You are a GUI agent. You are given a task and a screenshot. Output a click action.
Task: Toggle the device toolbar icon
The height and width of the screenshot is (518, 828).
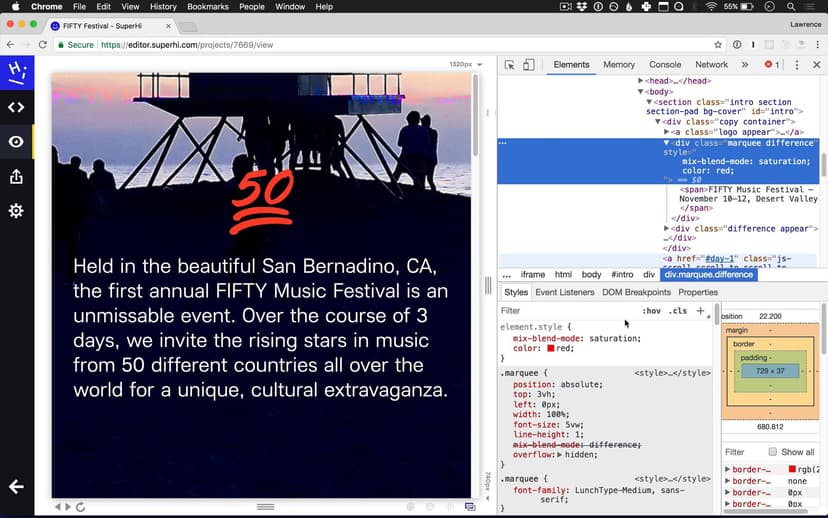[529, 65]
